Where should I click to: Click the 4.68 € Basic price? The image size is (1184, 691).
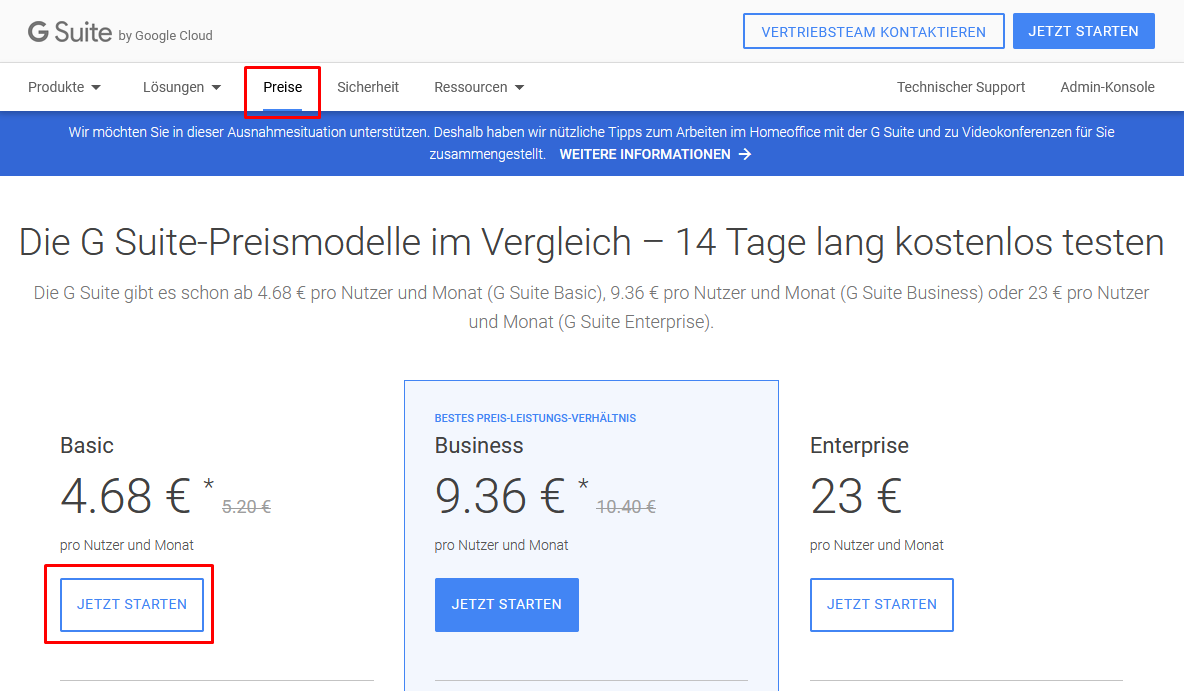[125, 496]
